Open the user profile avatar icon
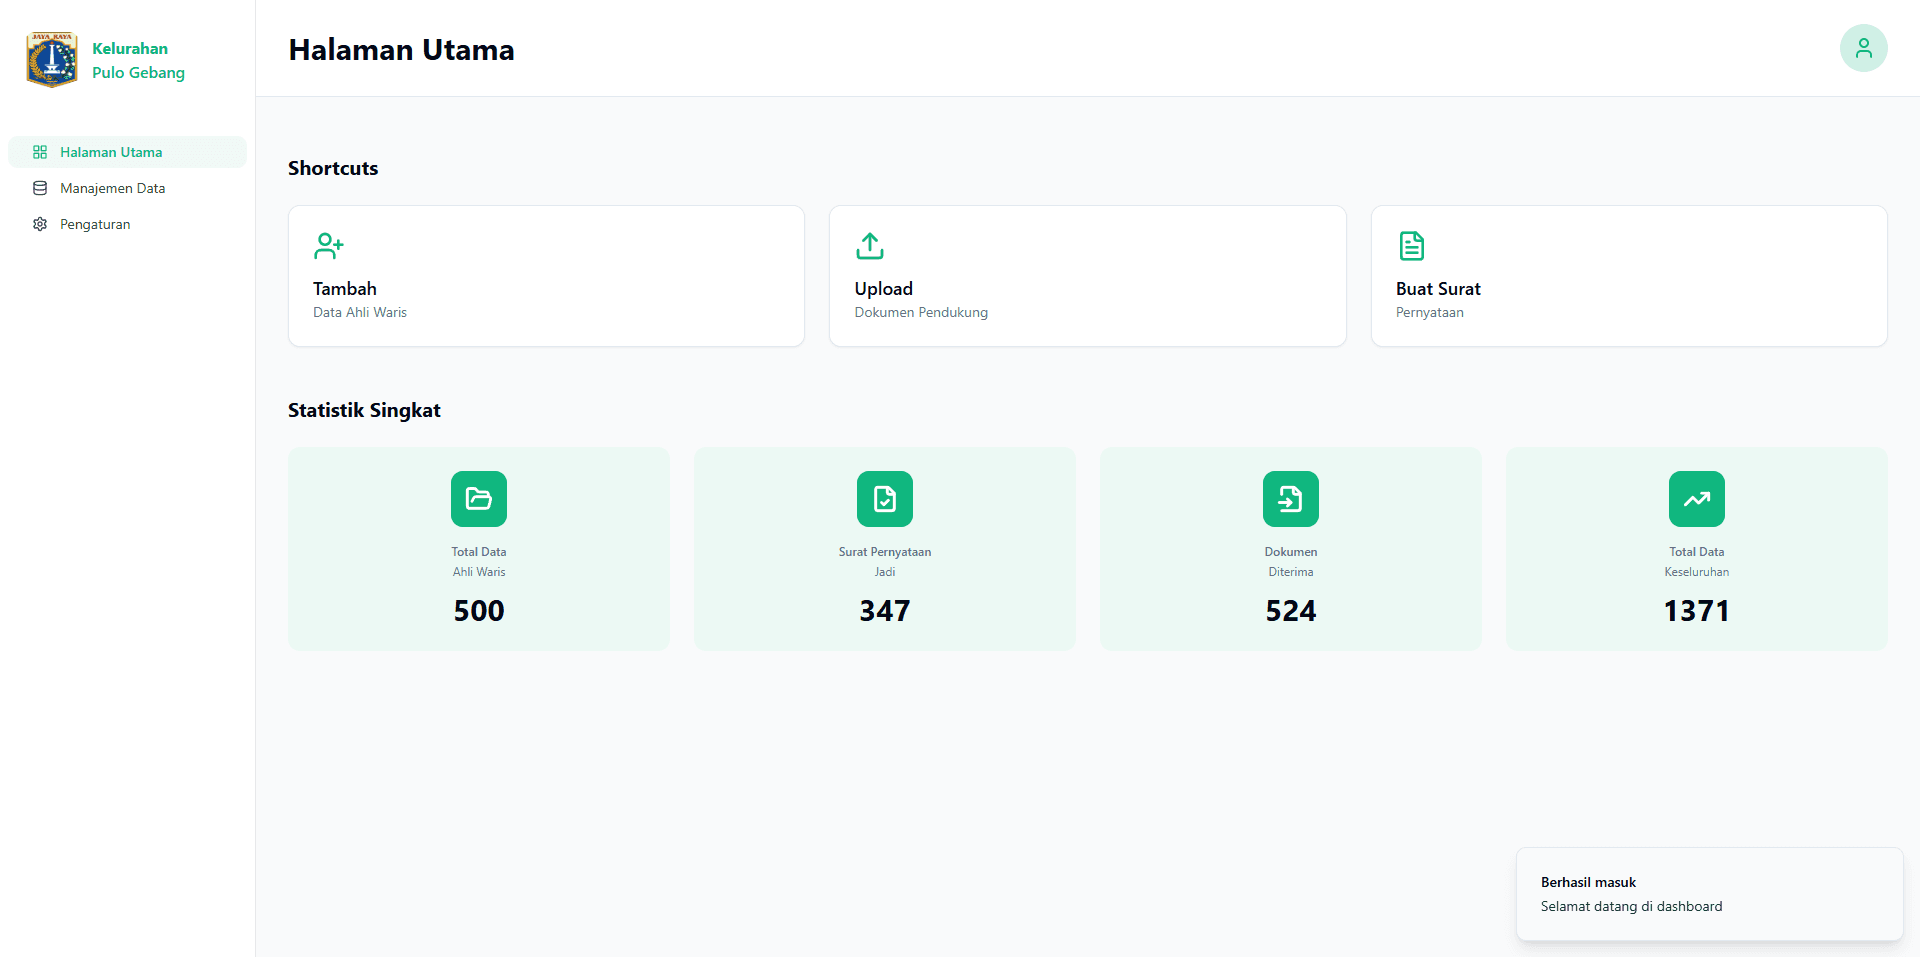The image size is (1920, 957). click(1863, 48)
